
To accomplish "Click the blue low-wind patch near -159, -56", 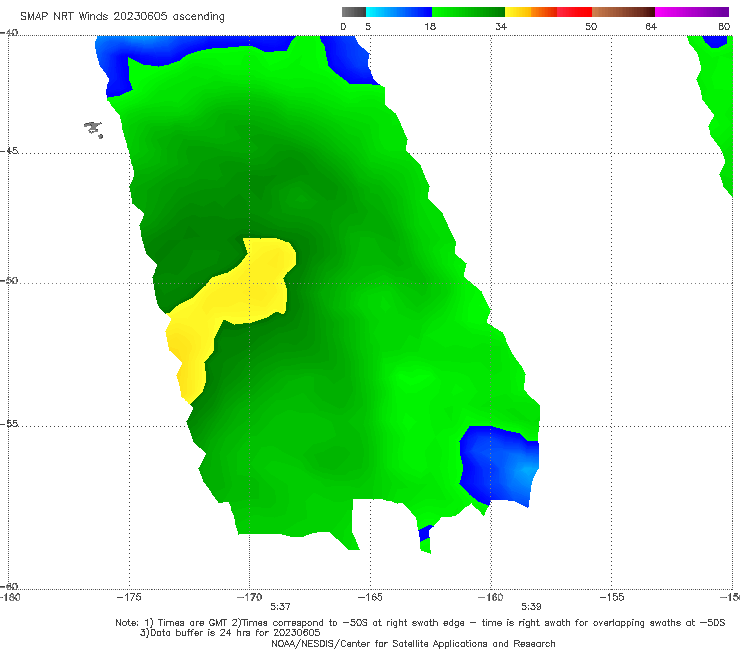I will click(500, 465).
